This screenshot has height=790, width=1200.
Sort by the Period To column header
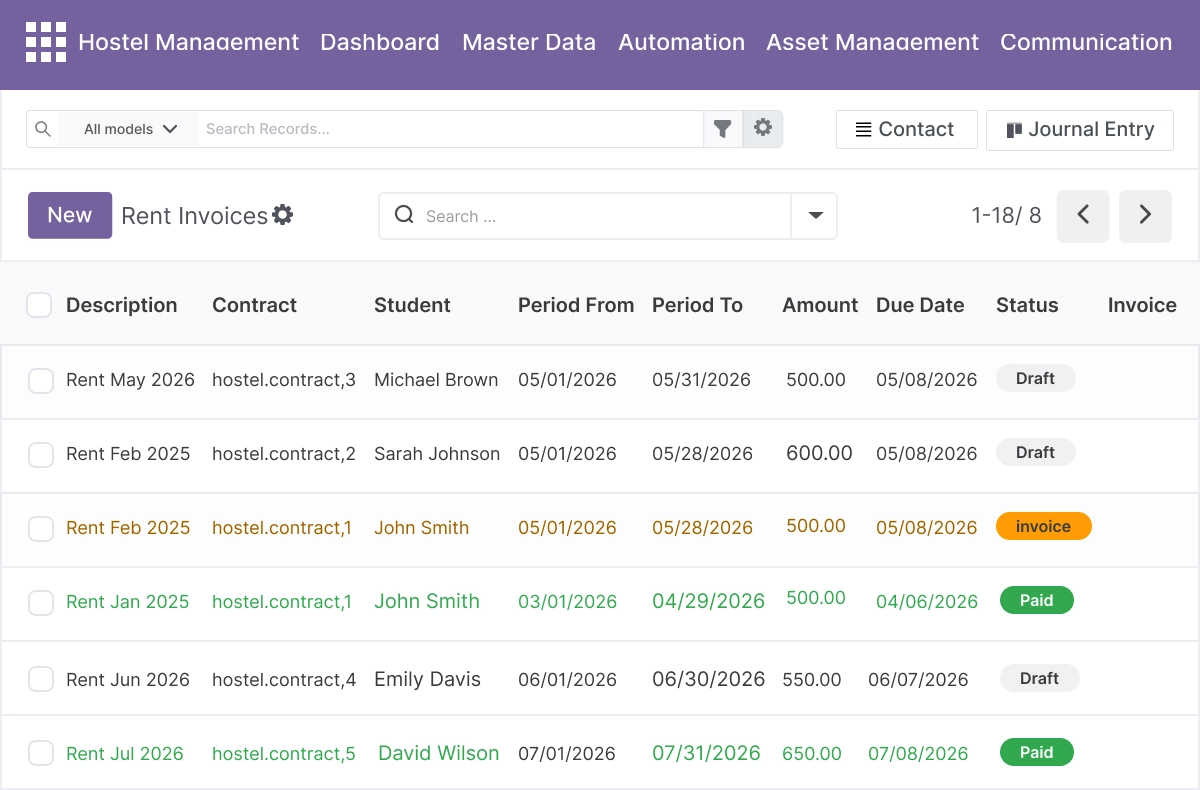click(x=697, y=305)
